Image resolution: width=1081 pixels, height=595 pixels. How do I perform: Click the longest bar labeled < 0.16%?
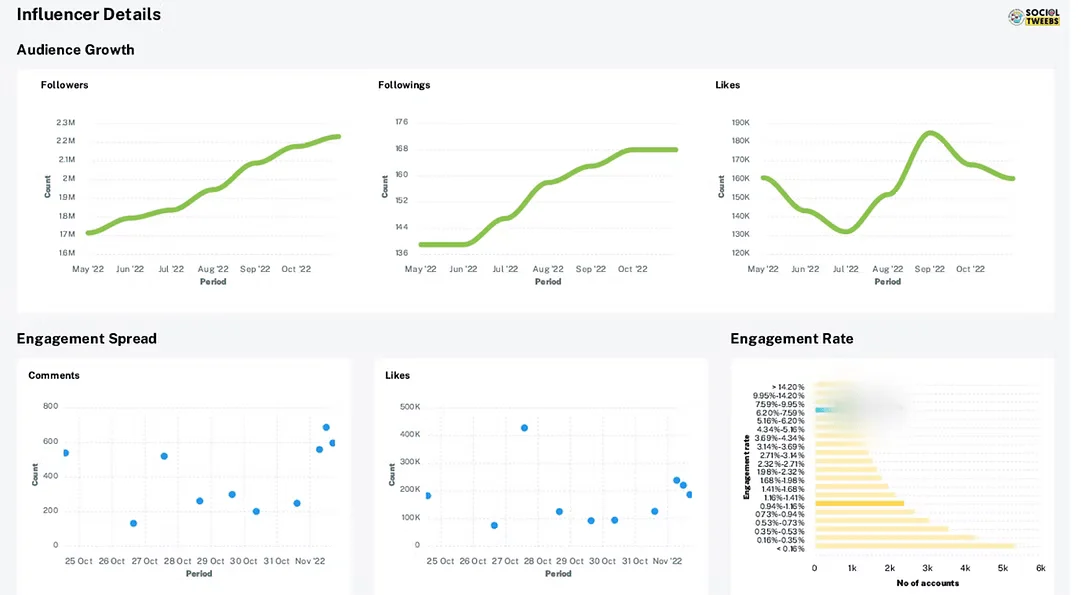[x=914, y=546]
